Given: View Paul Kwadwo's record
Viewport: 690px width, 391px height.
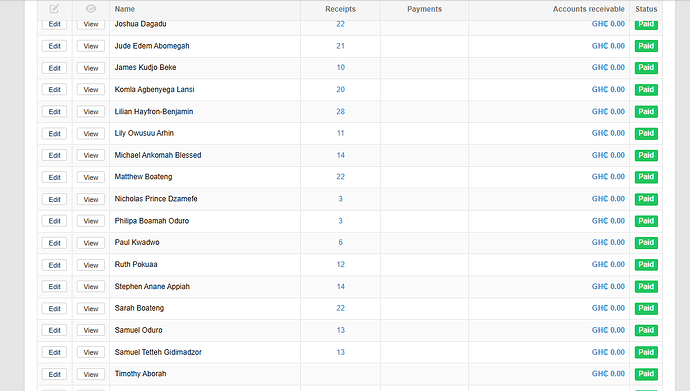Looking at the screenshot, I should [91, 242].
